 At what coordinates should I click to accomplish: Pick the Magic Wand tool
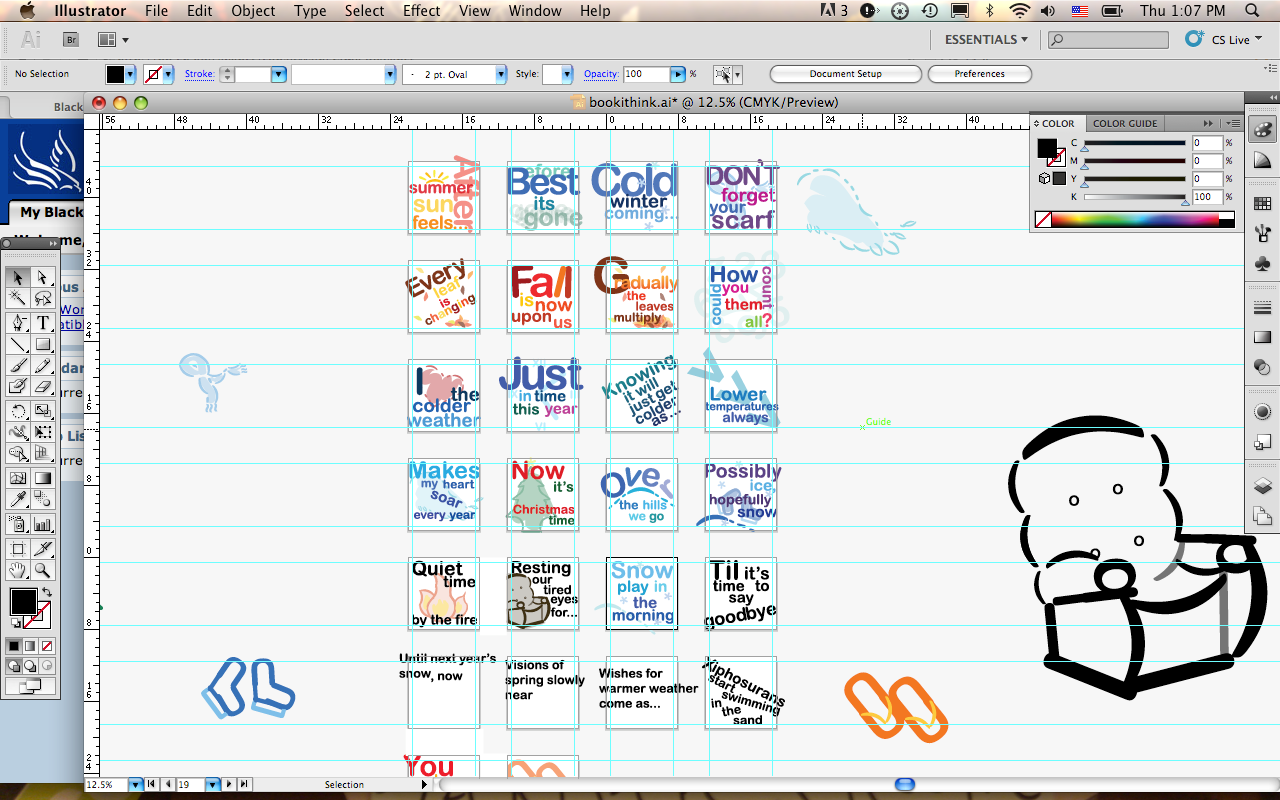click(x=17, y=298)
